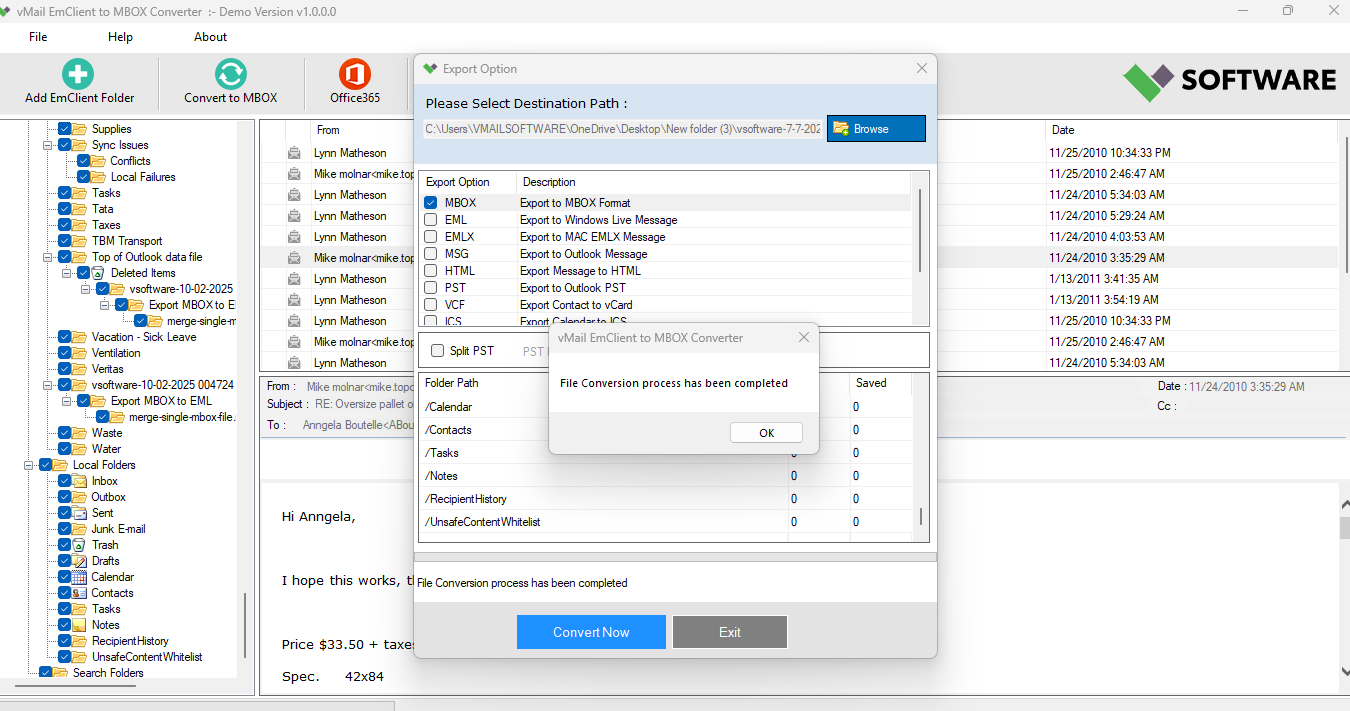Open the Office365 toolbar icon
1350x711 pixels.
point(355,74)
